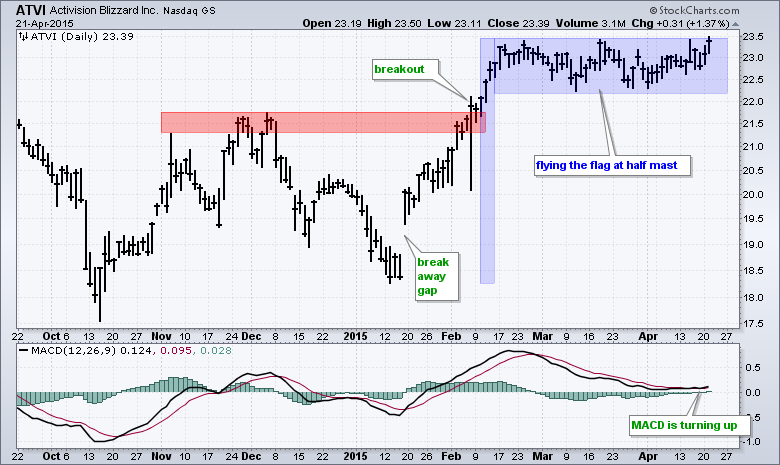Click the red signal line value 0.095
Screen dimensions: 780x465
(x=176, y=351)
